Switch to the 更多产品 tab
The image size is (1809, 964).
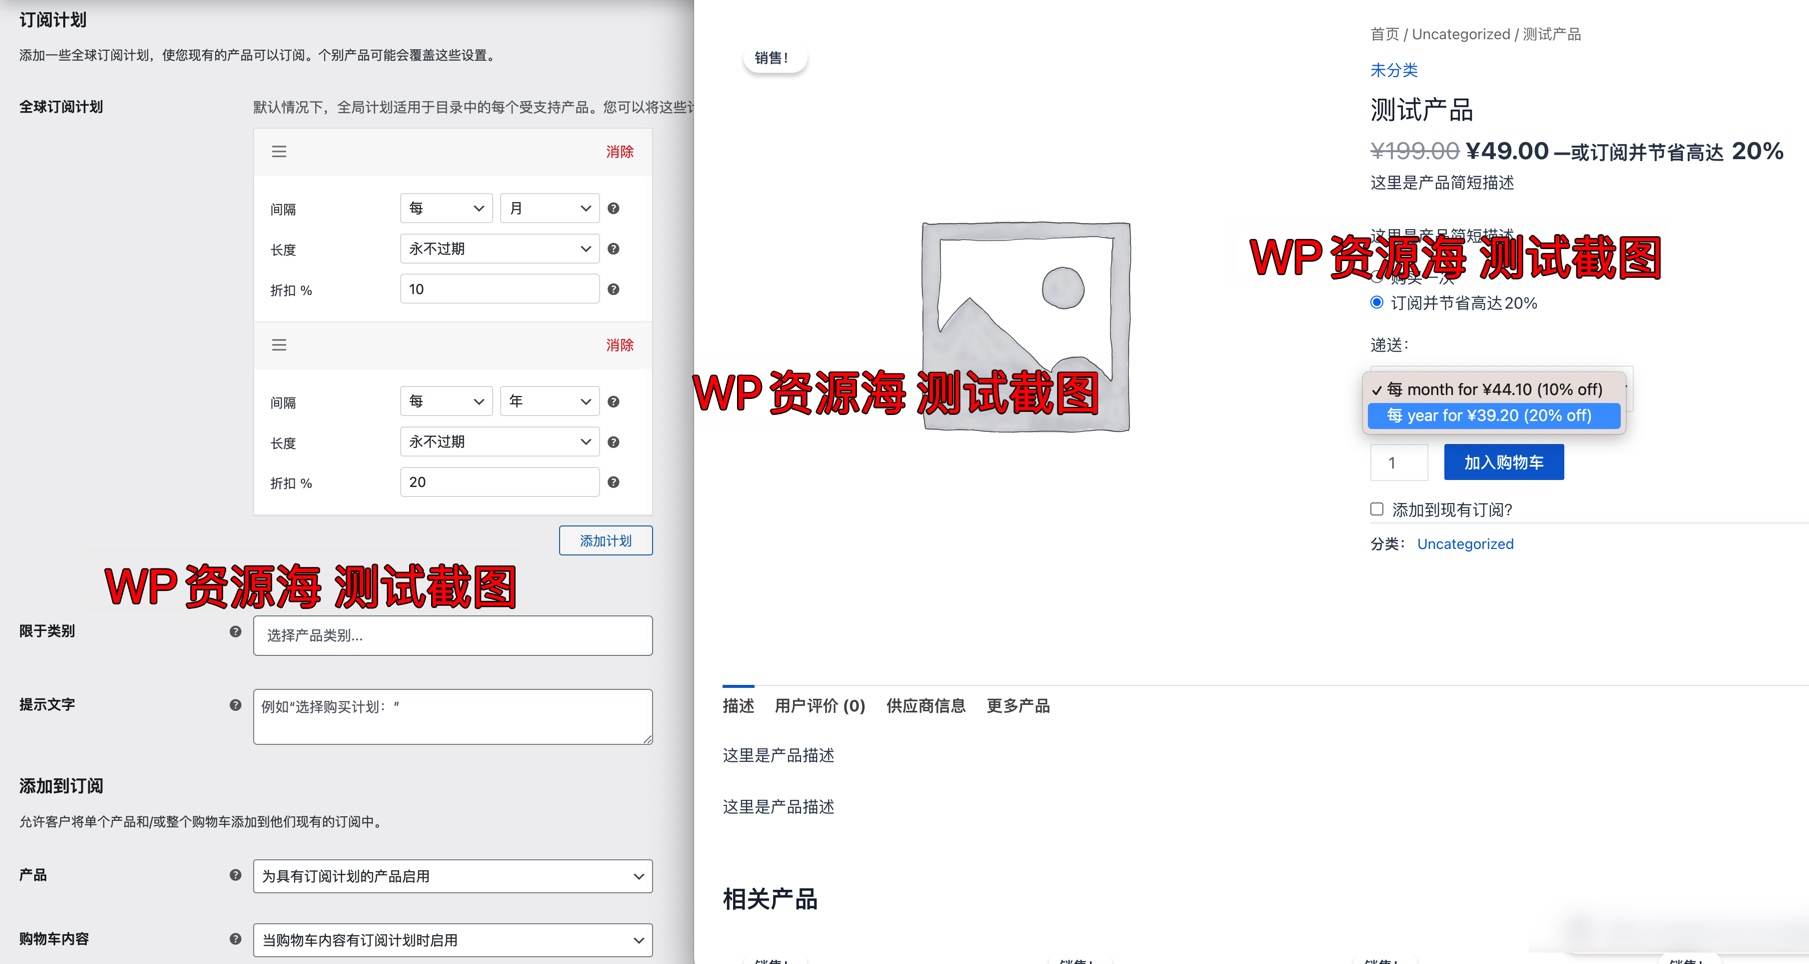[x=1018, y=706]
